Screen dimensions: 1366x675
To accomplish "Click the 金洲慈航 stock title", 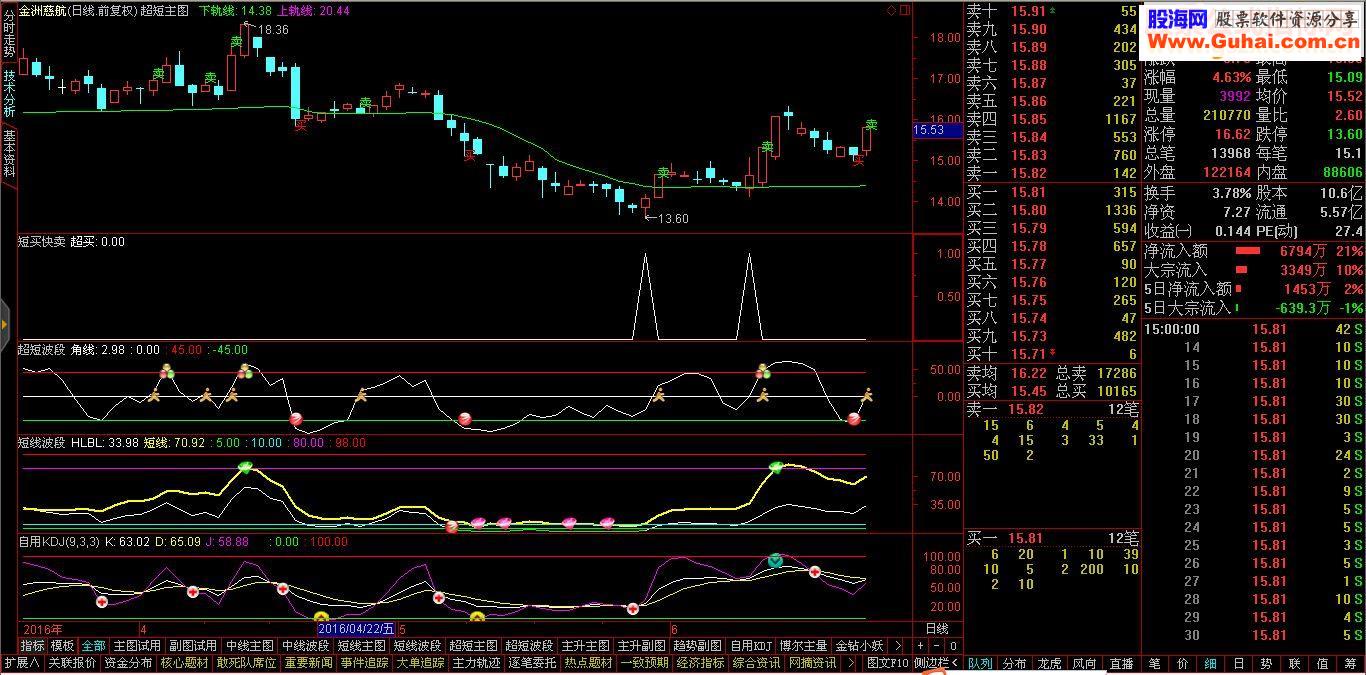I will (43, 10).
